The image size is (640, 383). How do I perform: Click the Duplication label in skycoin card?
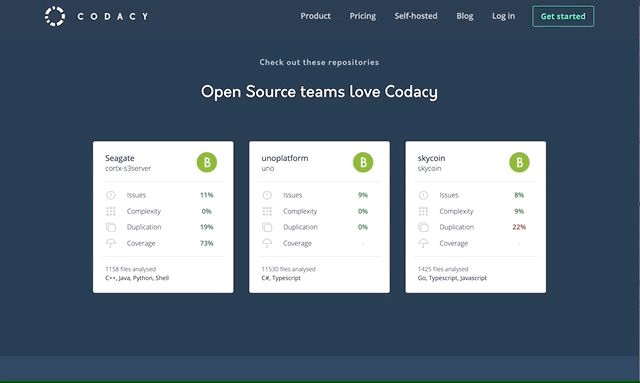point(457,227)
